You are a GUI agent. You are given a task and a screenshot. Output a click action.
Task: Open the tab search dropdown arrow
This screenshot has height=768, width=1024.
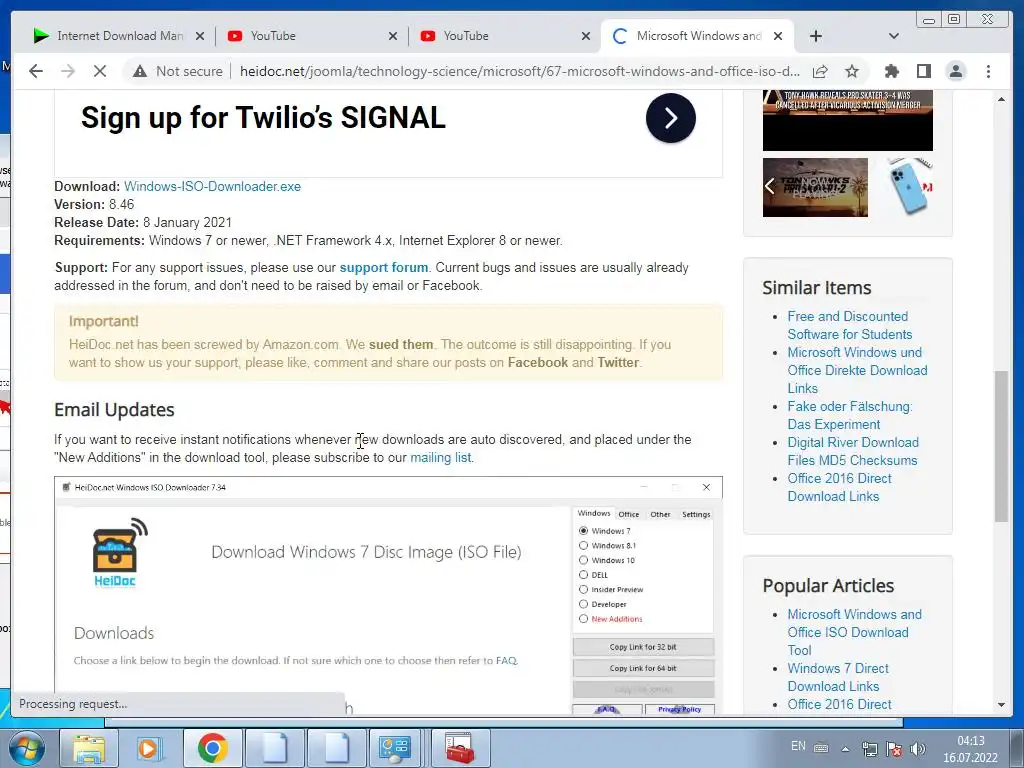coord(894,36)
